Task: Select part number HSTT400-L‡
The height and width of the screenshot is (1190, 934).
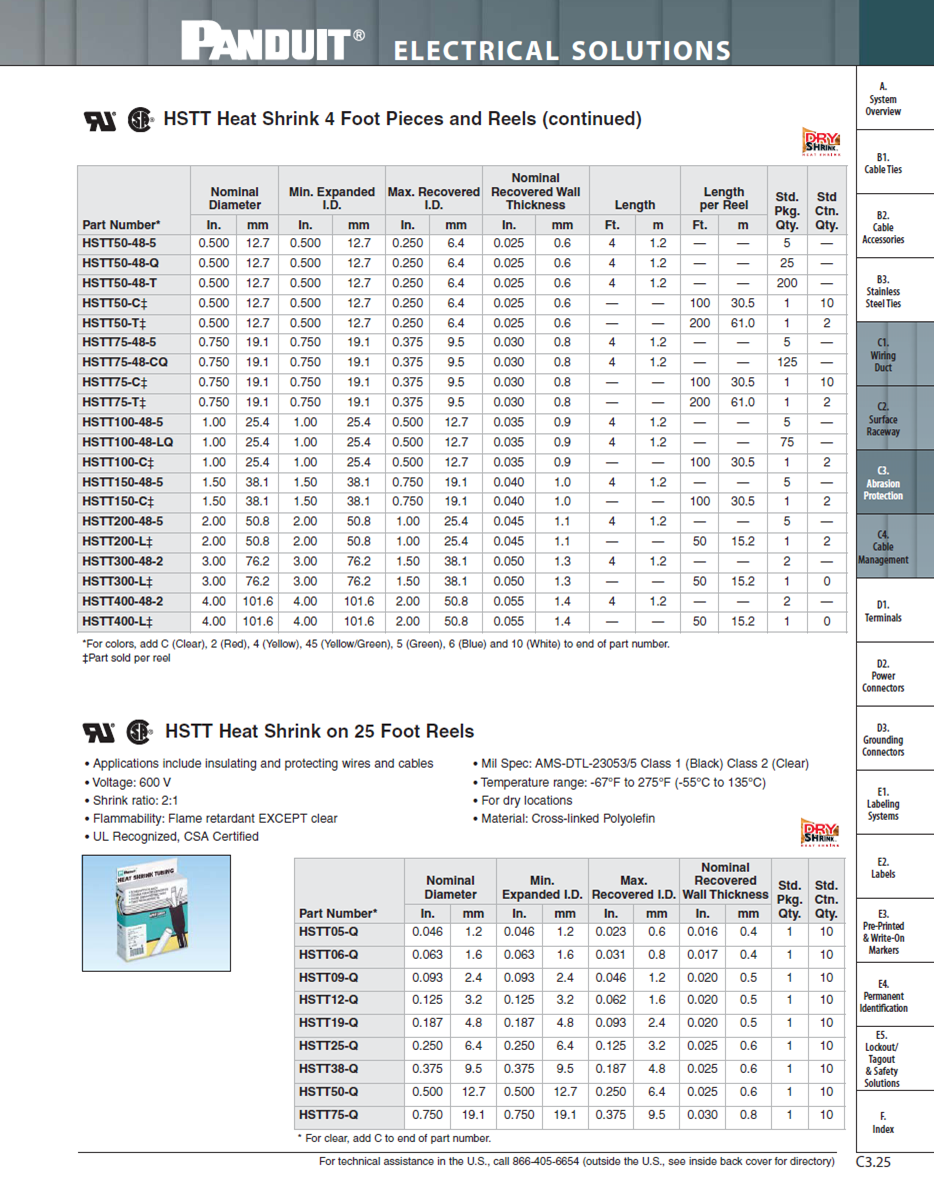Action: click(x=117, y=622)
